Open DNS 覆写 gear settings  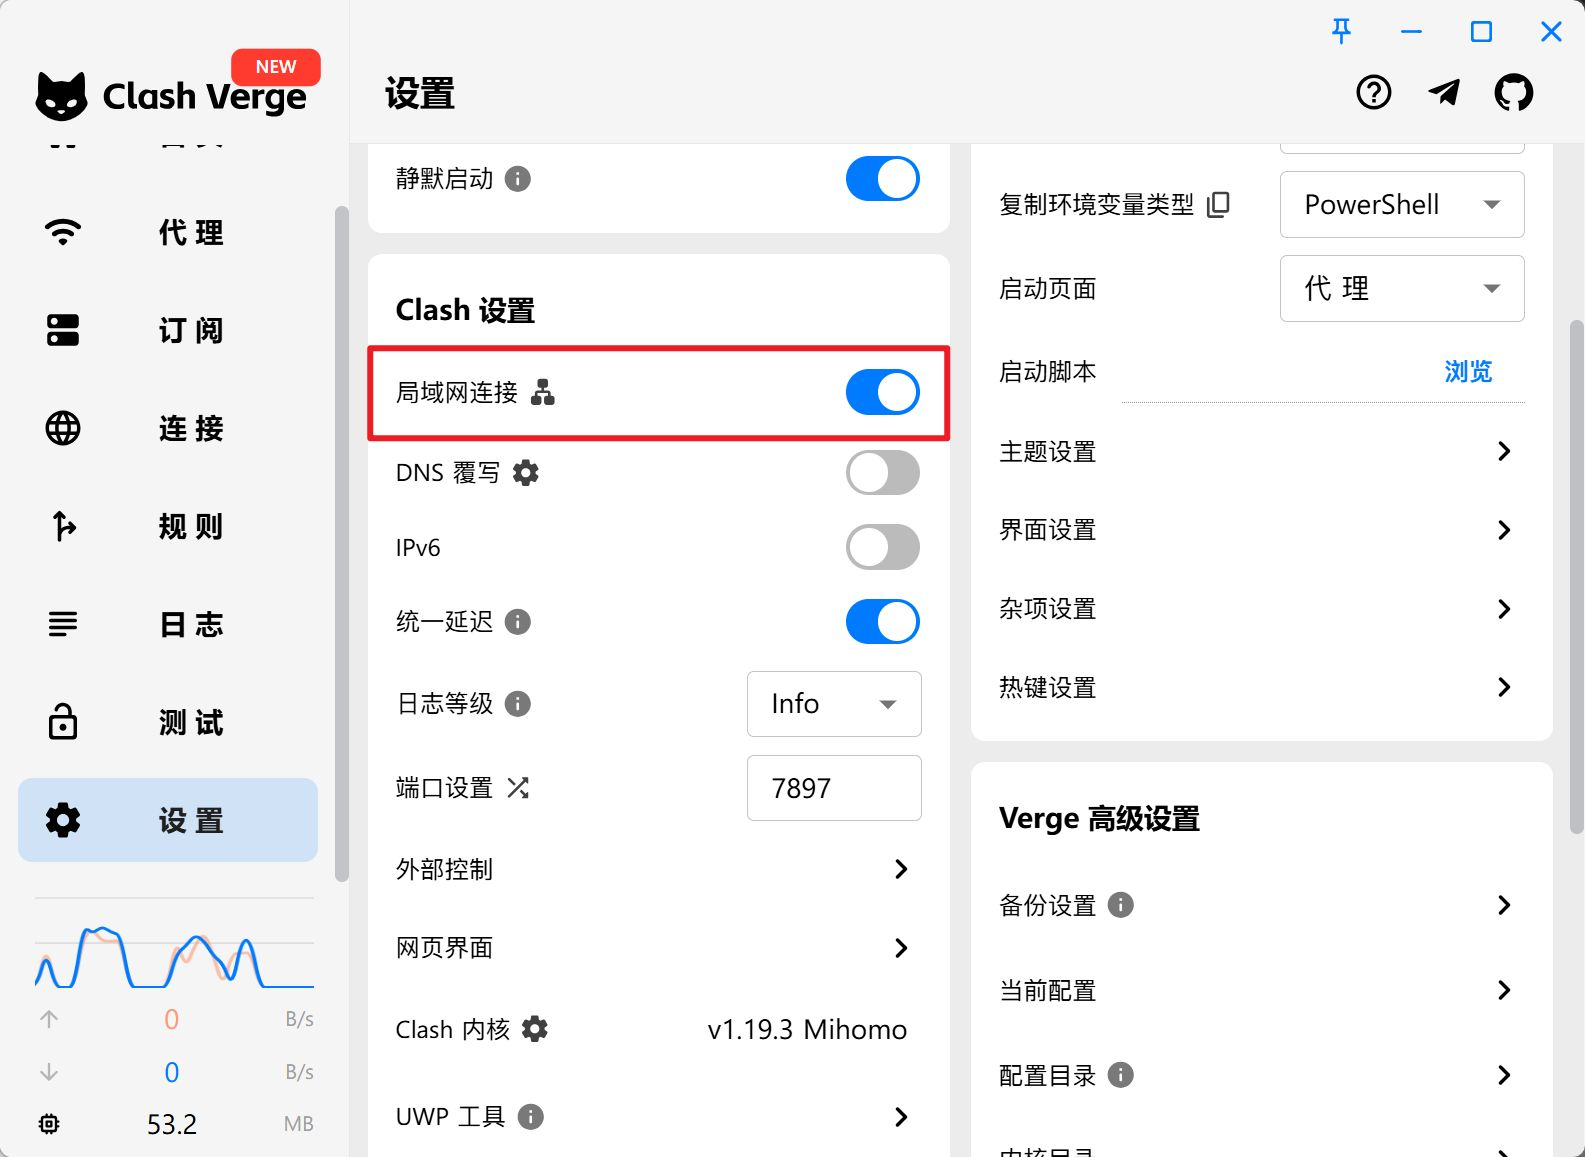(526, 472)
